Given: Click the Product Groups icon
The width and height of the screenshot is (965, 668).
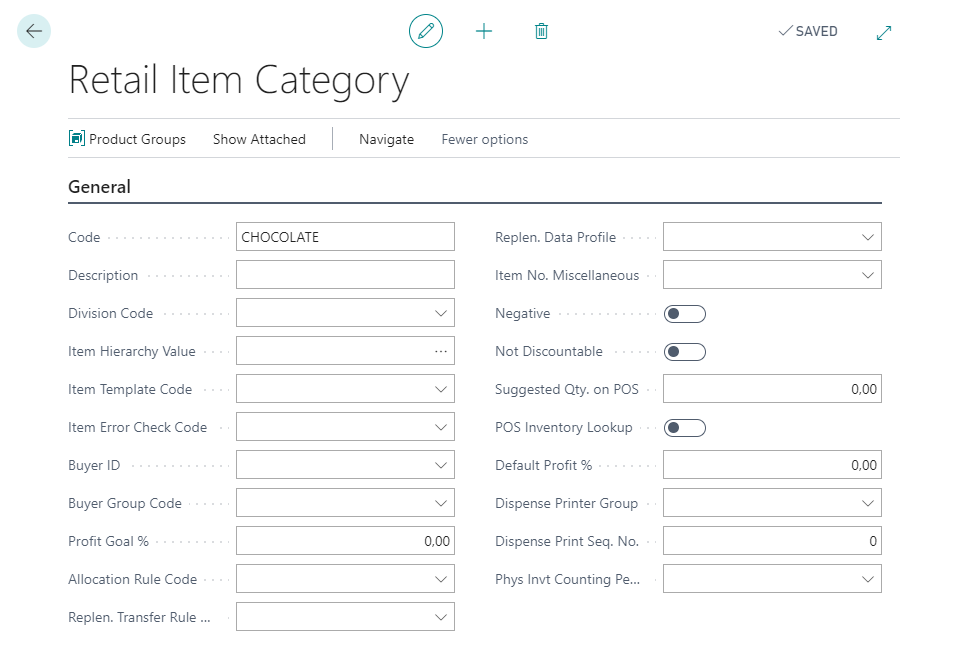Looking at the screenshot, I should pyautogui.click(x=77, y=139).
